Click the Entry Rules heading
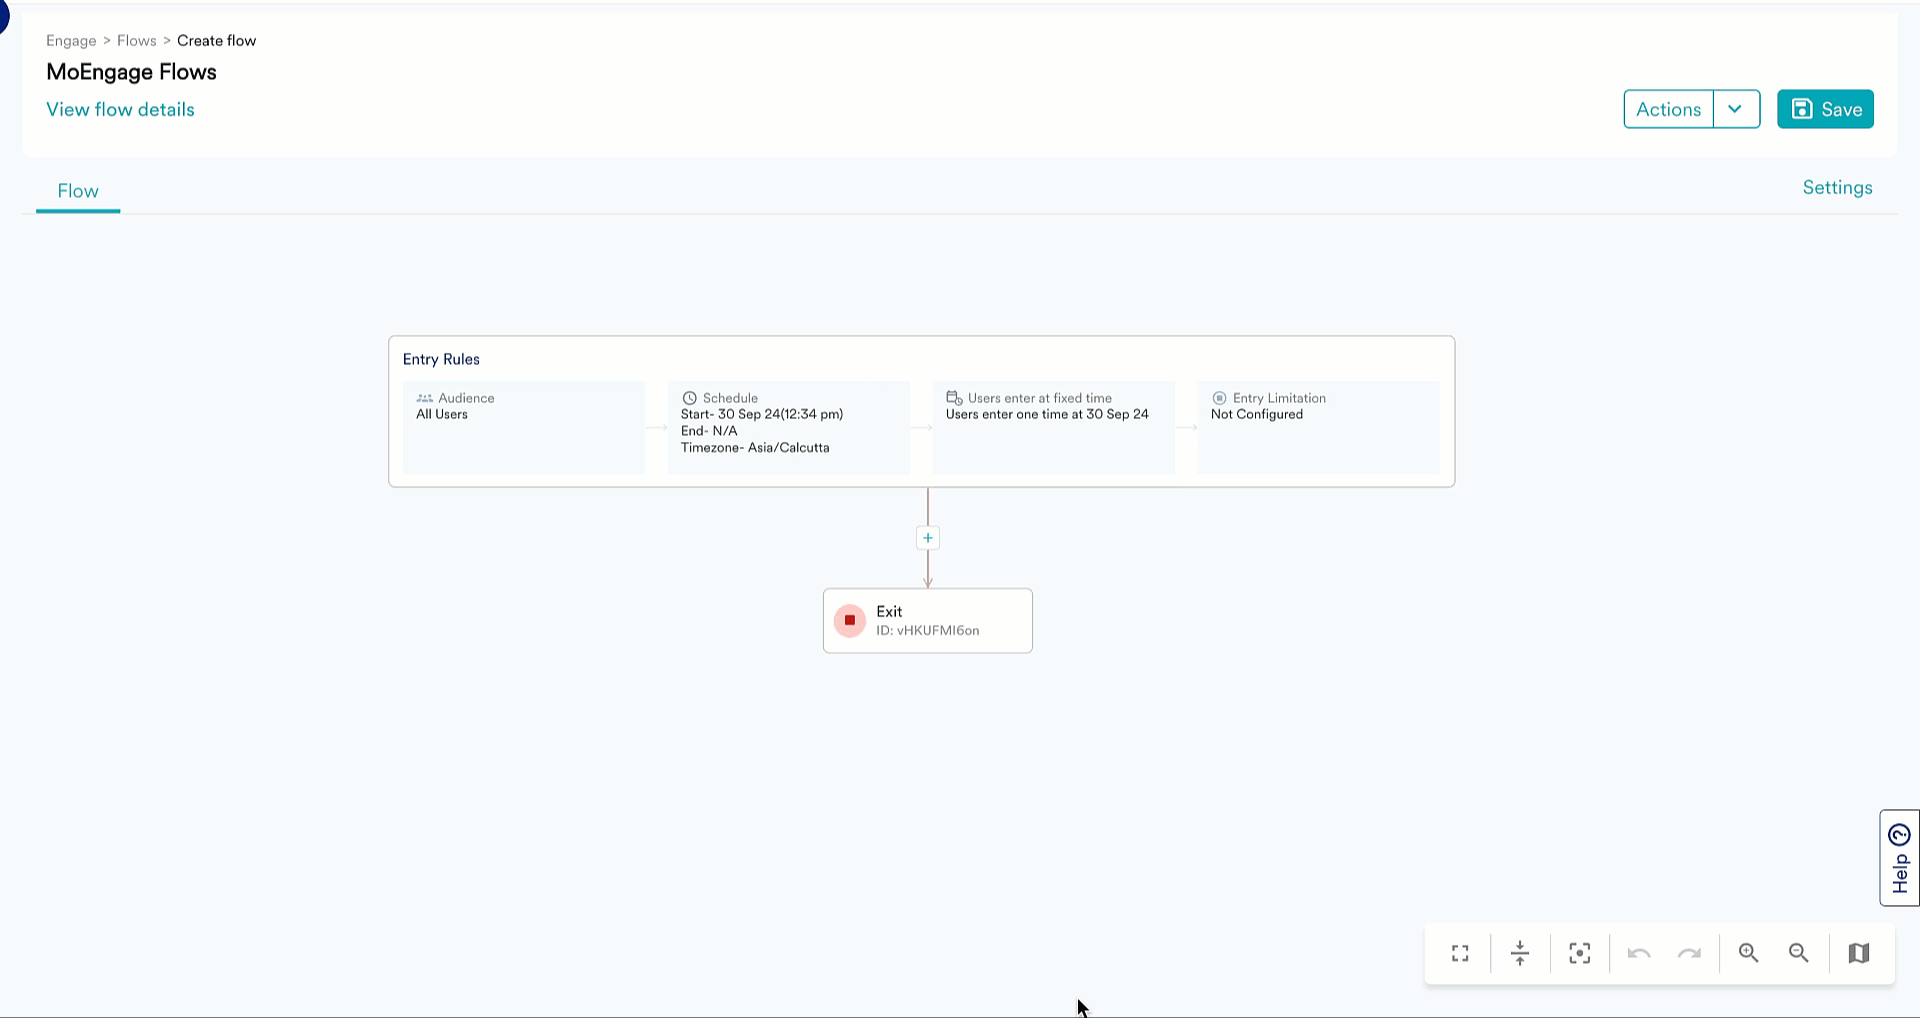 coord(441,359)
